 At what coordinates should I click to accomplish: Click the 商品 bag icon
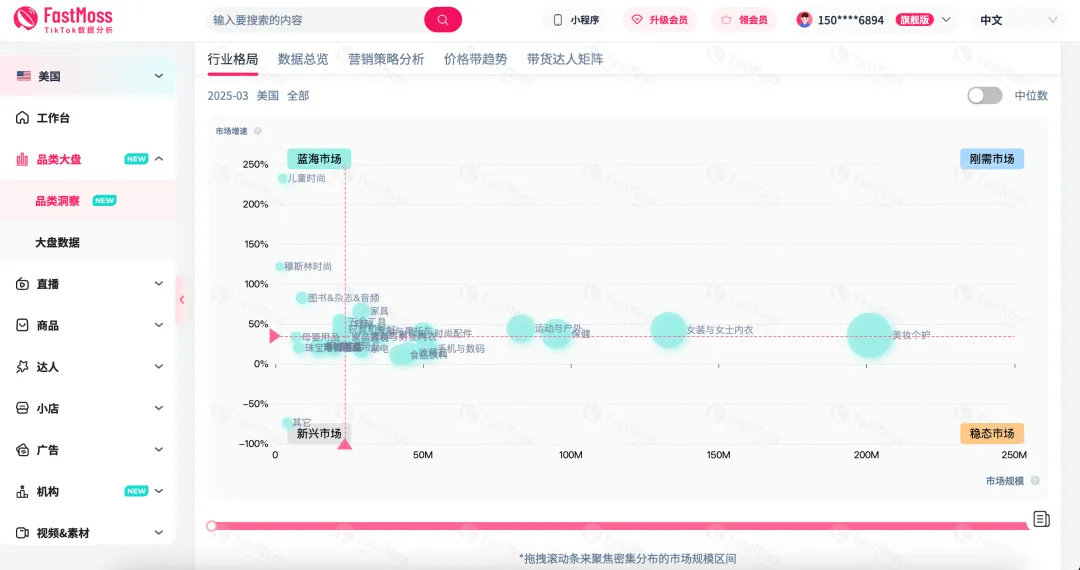(23, 325)
